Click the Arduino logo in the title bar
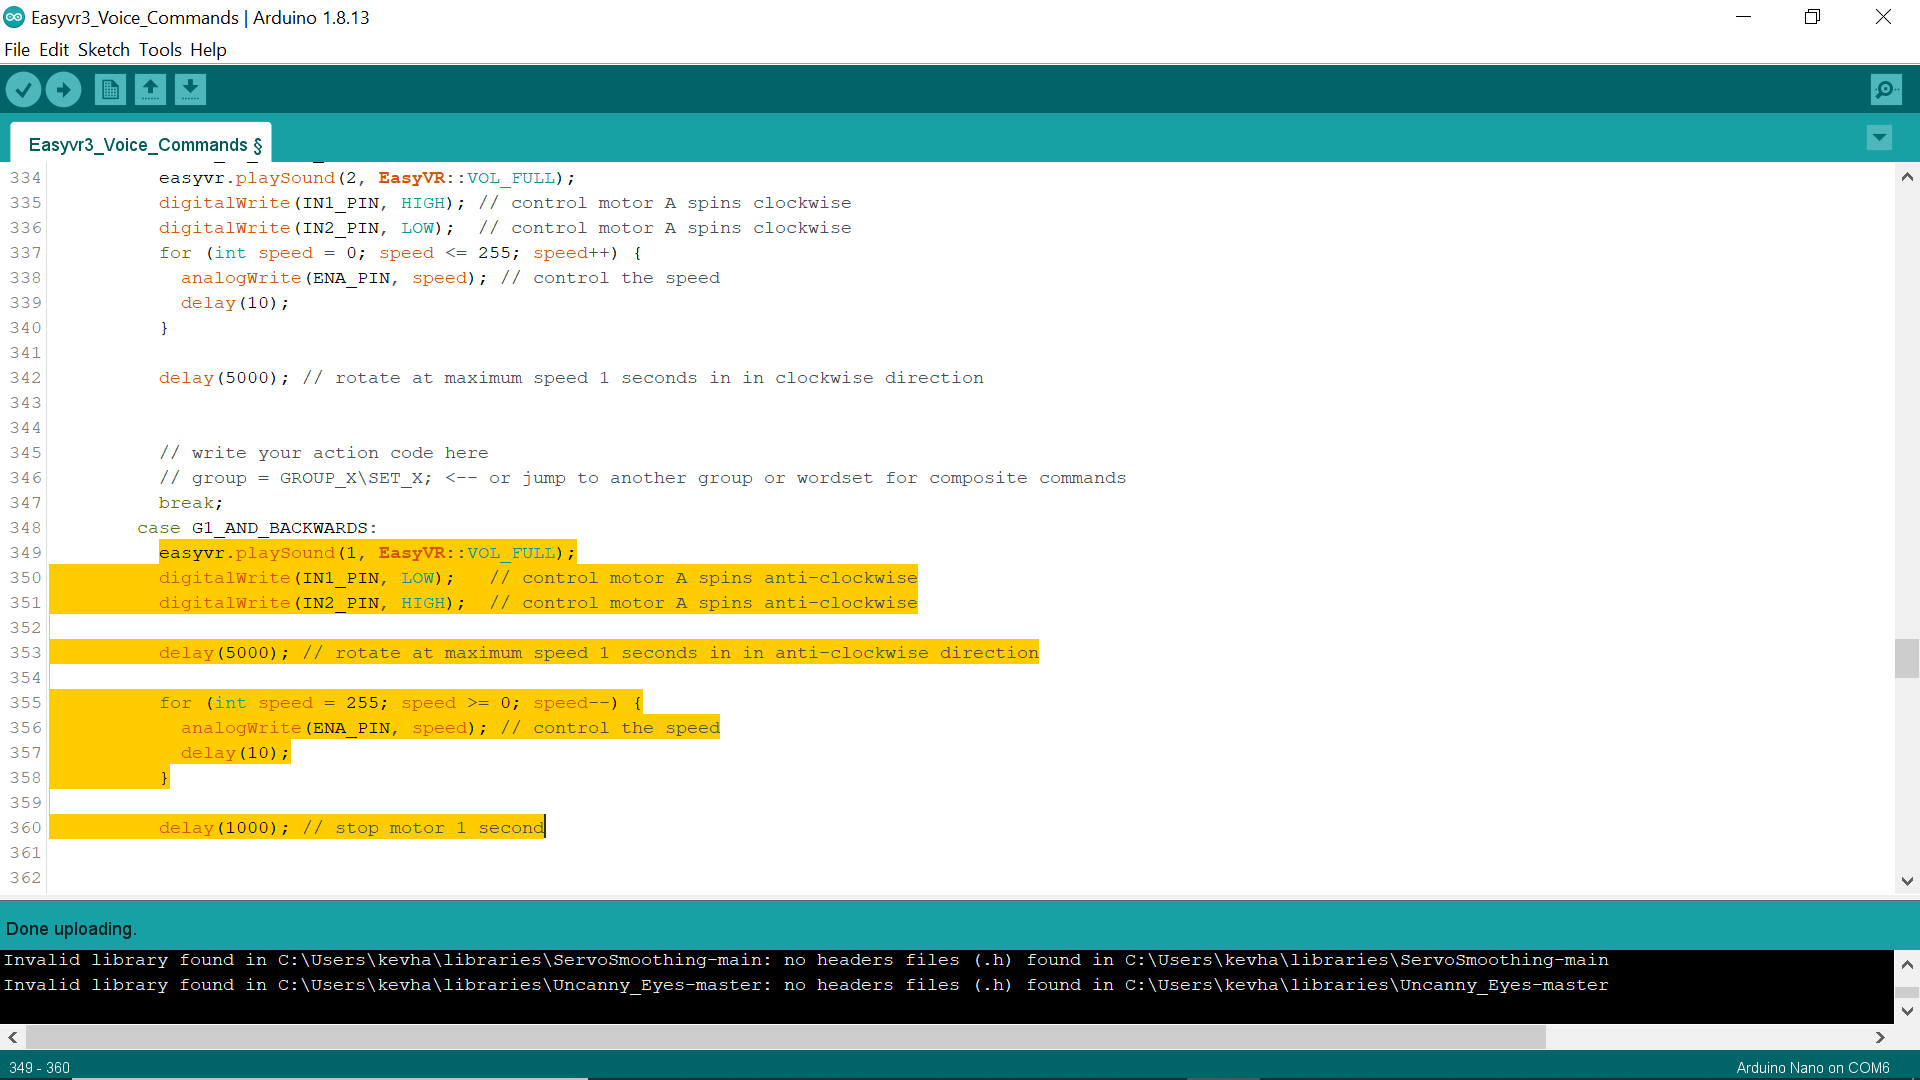The width and height of the screenshot is (1920, 1080). coord(13,16)
